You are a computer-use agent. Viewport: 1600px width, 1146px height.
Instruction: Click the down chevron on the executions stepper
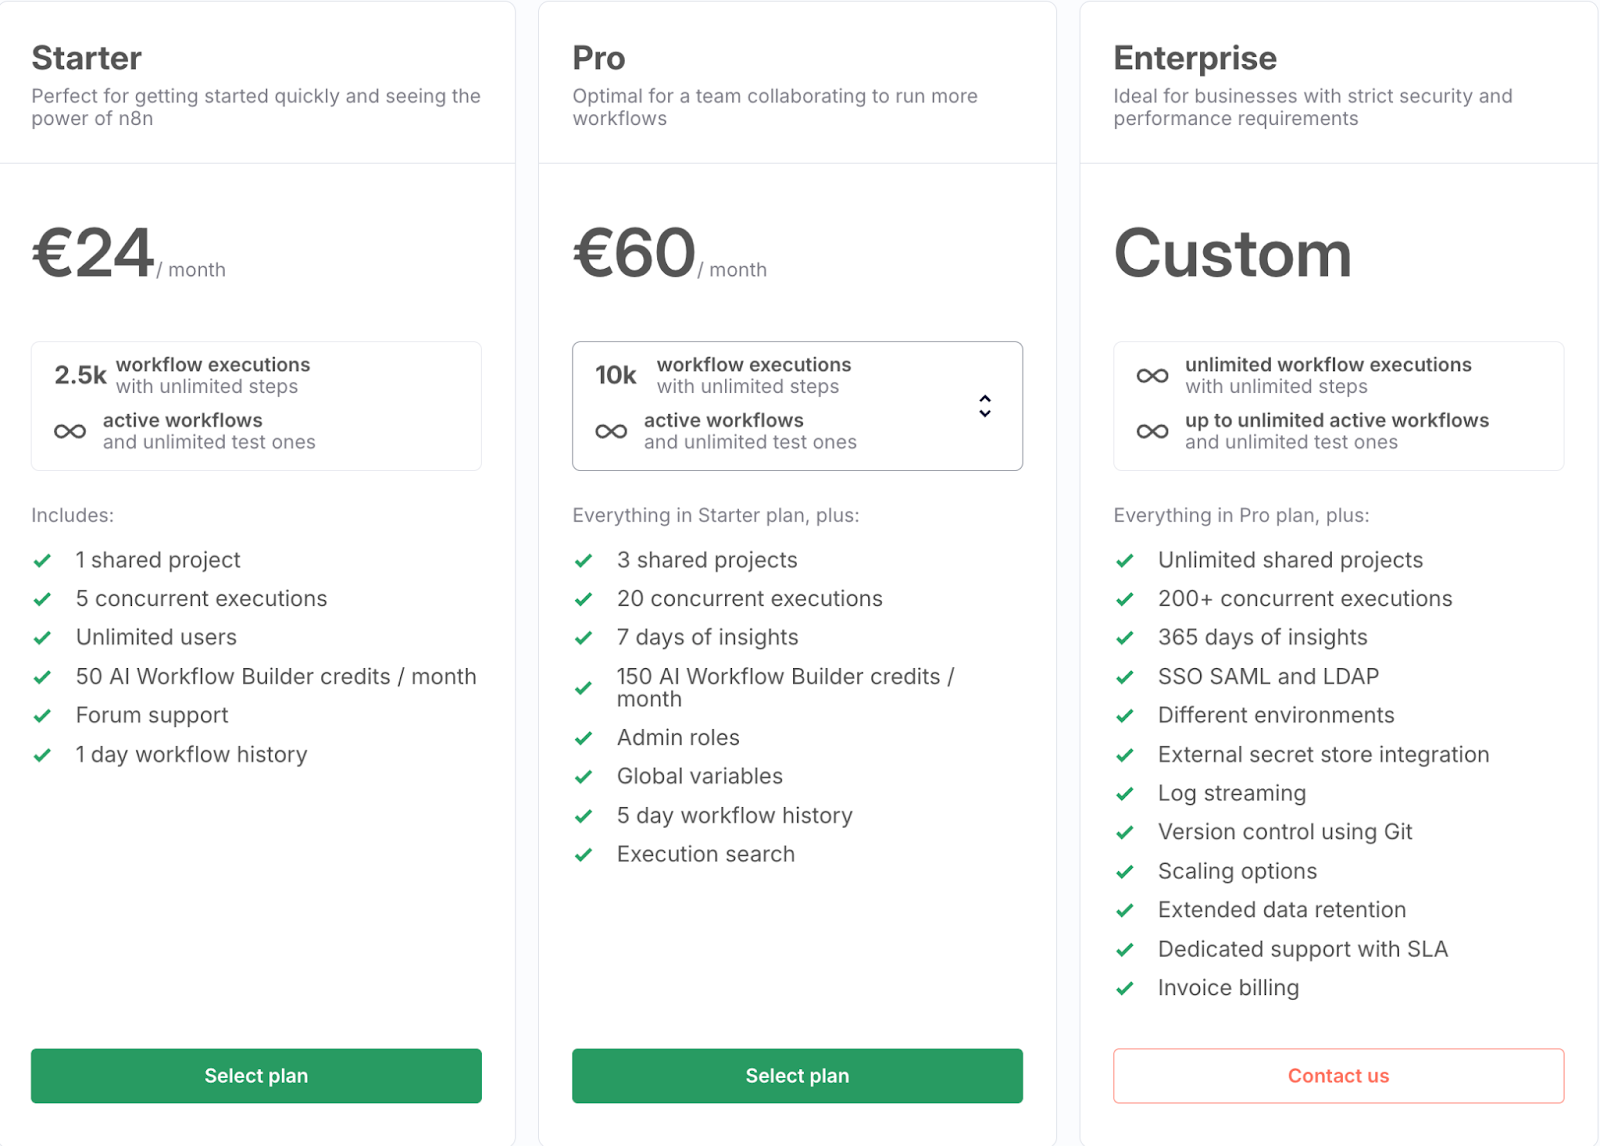pyautogui.click(x=985, y=414)
